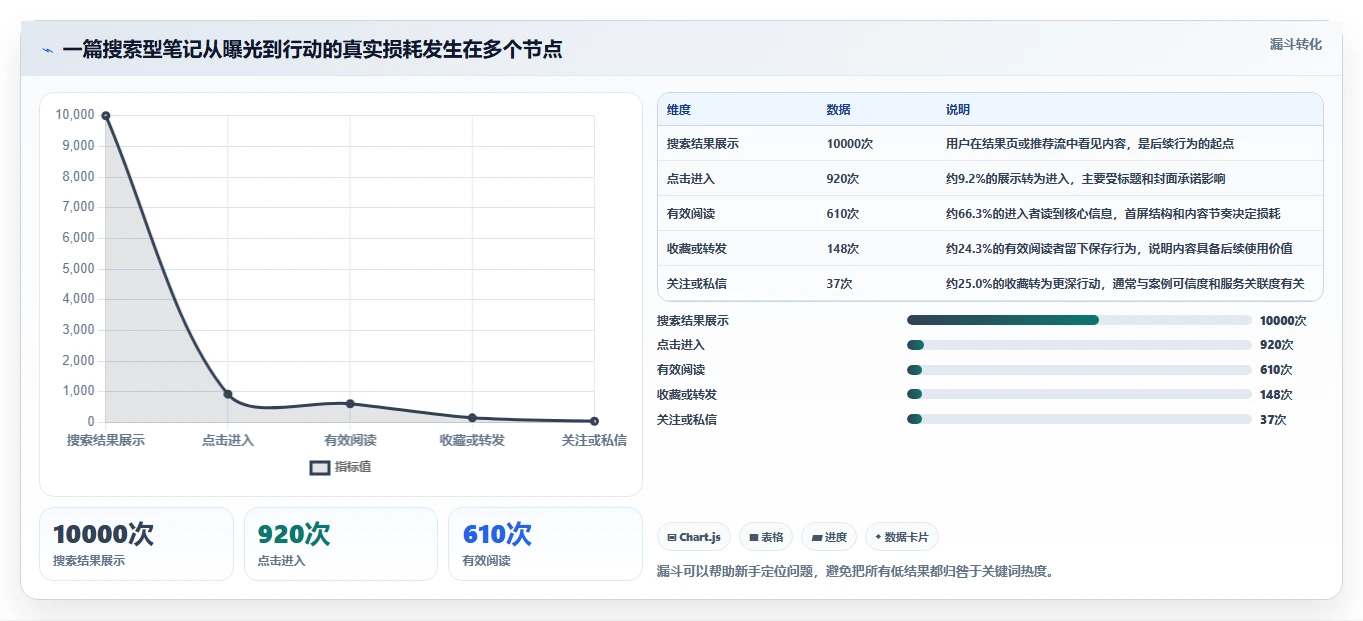
Task: Click the 进度 chip
Action: tap(829, 537)
